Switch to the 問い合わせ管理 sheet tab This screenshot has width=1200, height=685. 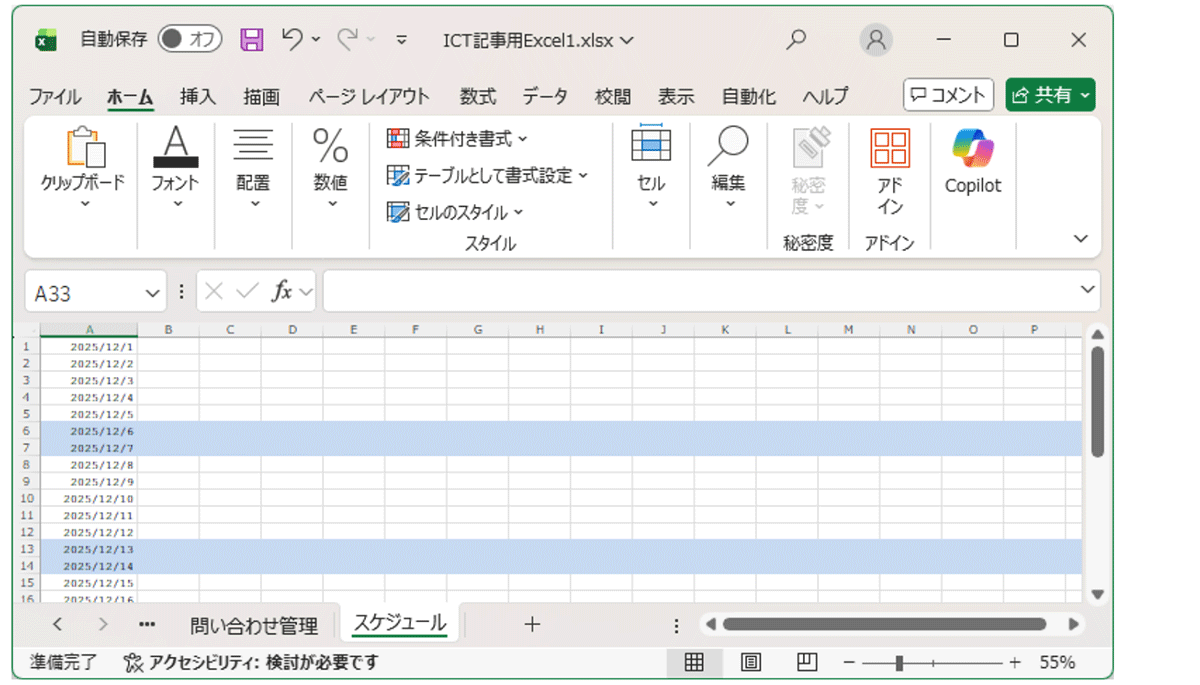[253, 623]
